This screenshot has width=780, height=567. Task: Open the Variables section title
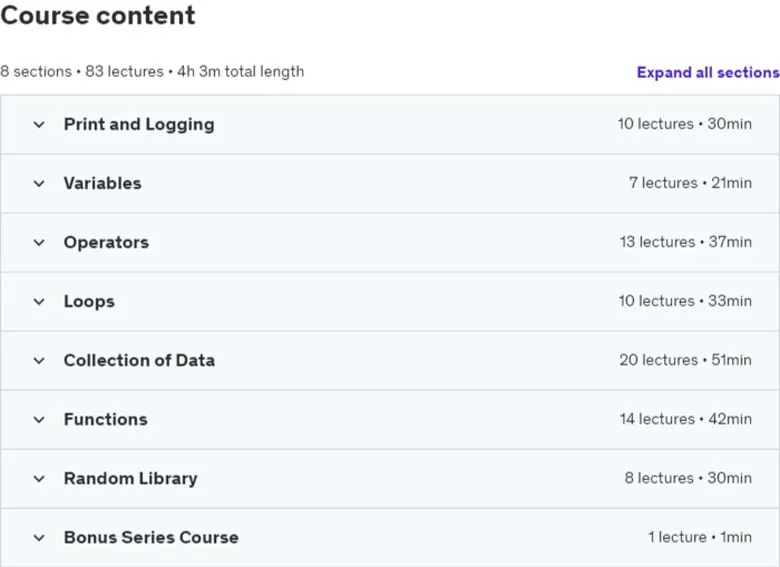pos(102,184)
